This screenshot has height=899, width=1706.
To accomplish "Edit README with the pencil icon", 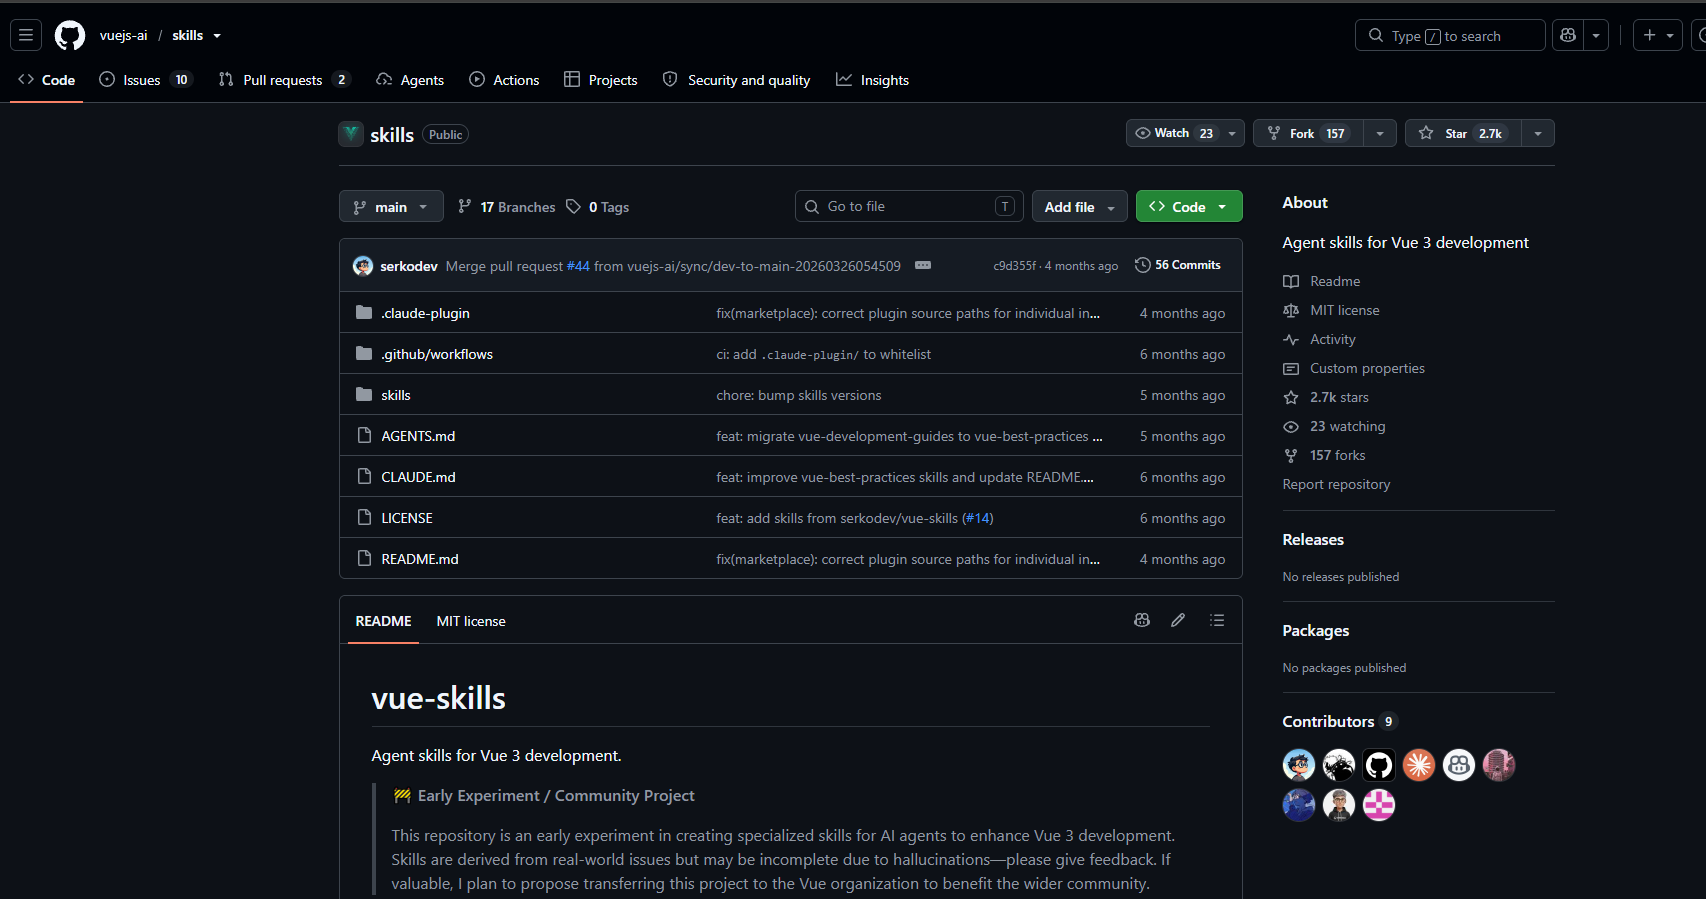I will (1178, 620).
